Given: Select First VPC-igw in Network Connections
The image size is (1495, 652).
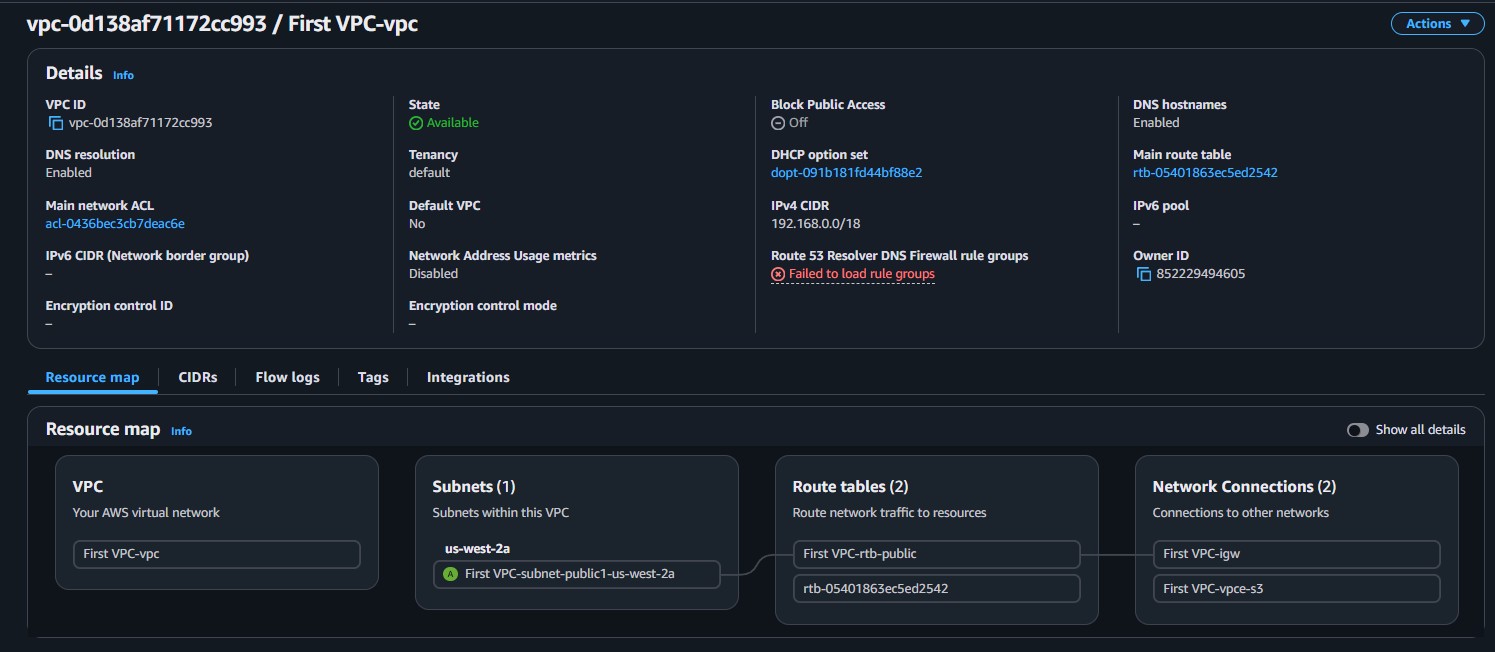Looking at the screenshot, I should [x=1296, y=553].
